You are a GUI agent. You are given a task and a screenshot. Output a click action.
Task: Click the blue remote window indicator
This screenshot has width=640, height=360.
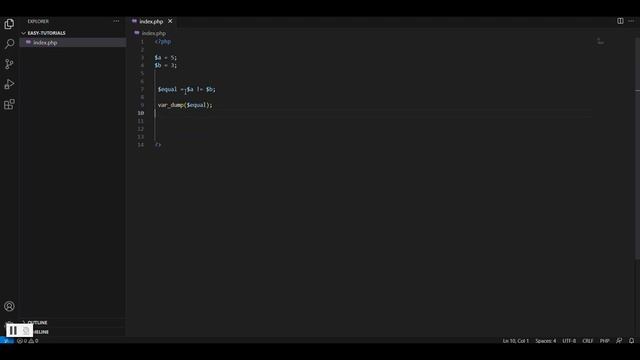(7, 341)
